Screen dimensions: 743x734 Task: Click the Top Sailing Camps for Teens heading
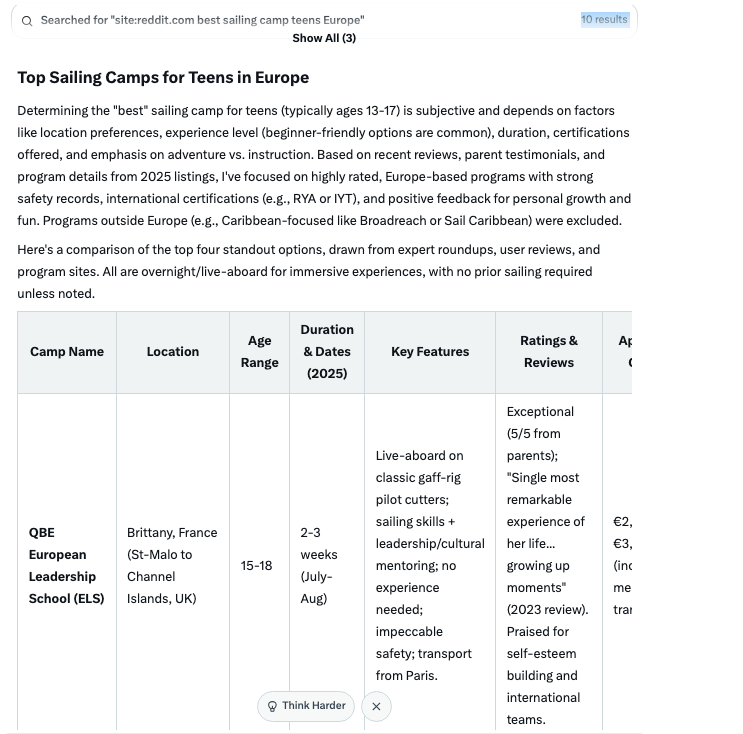click(163, 78)
